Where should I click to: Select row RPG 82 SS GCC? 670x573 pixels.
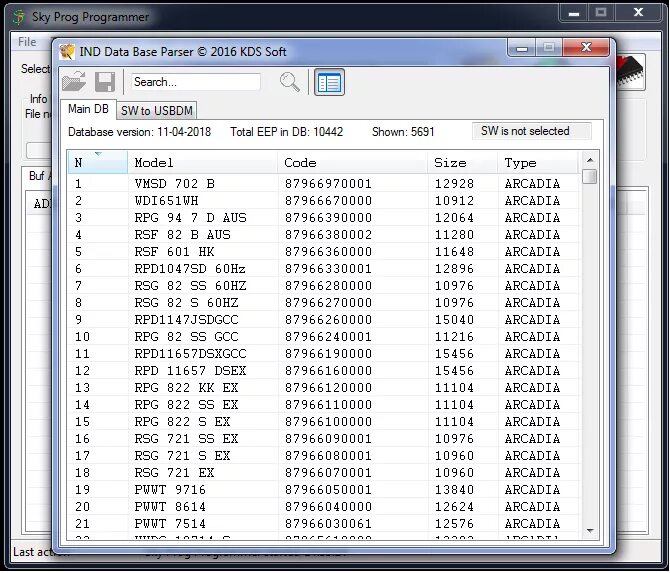(x=323, y=337)
